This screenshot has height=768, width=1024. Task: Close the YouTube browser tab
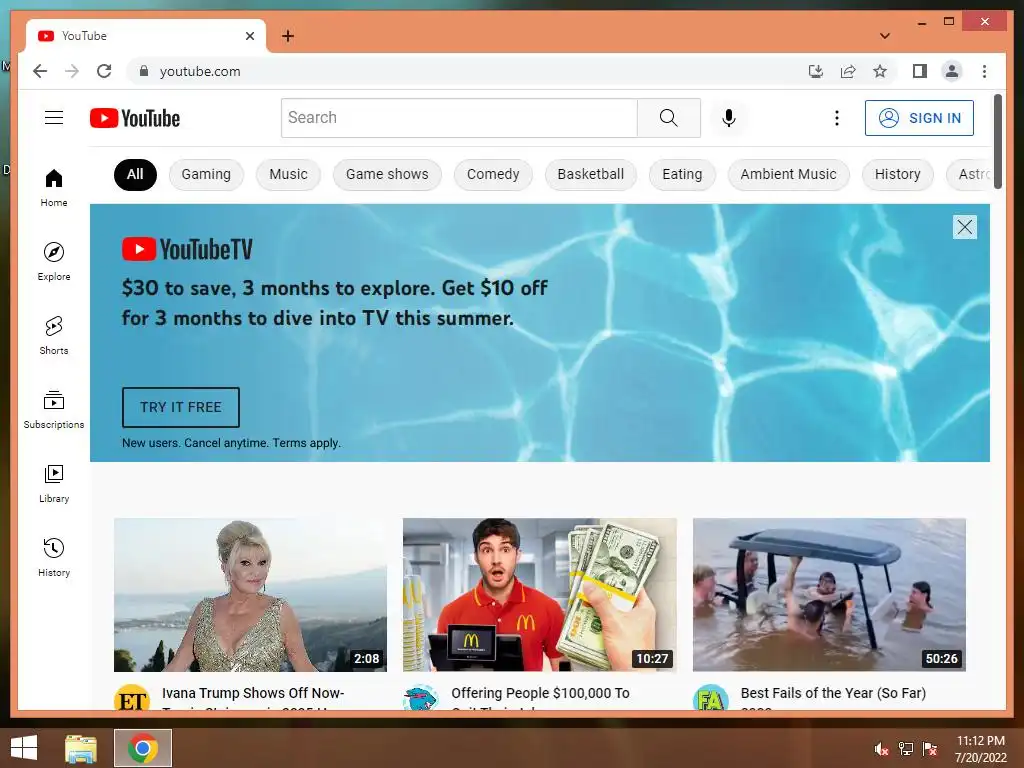click(x=249, y=36)
